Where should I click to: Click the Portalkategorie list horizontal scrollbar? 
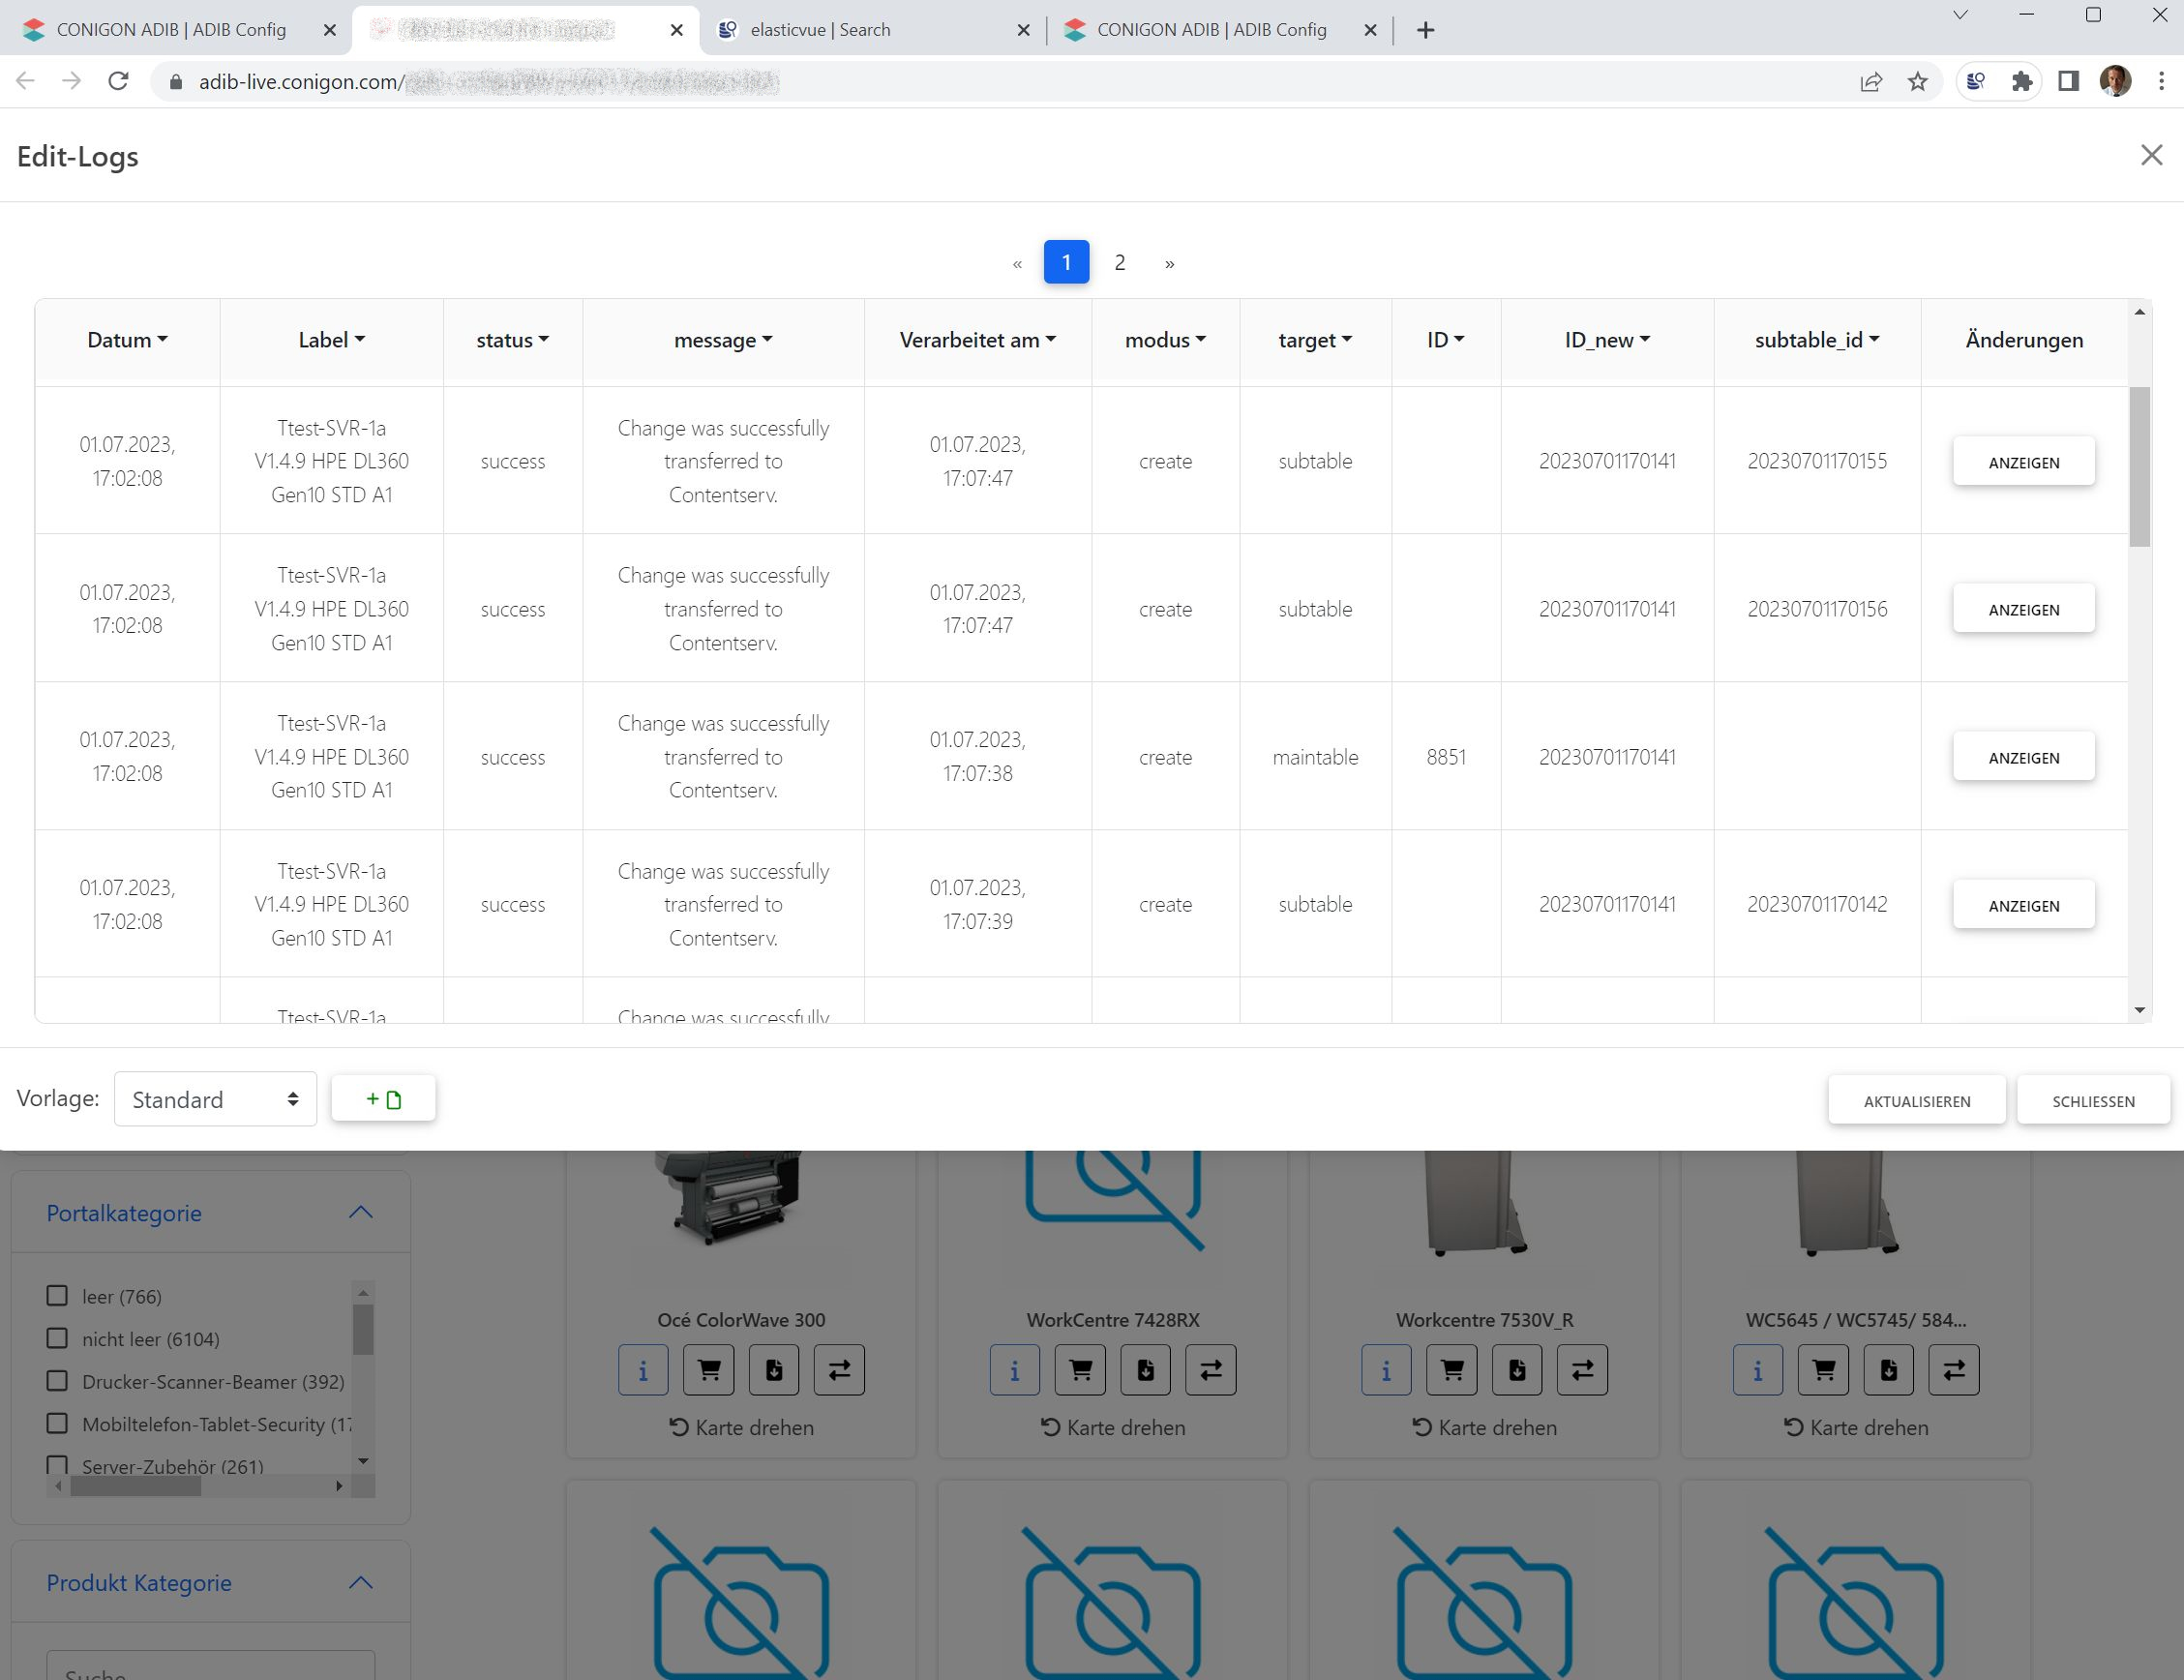136,1486
